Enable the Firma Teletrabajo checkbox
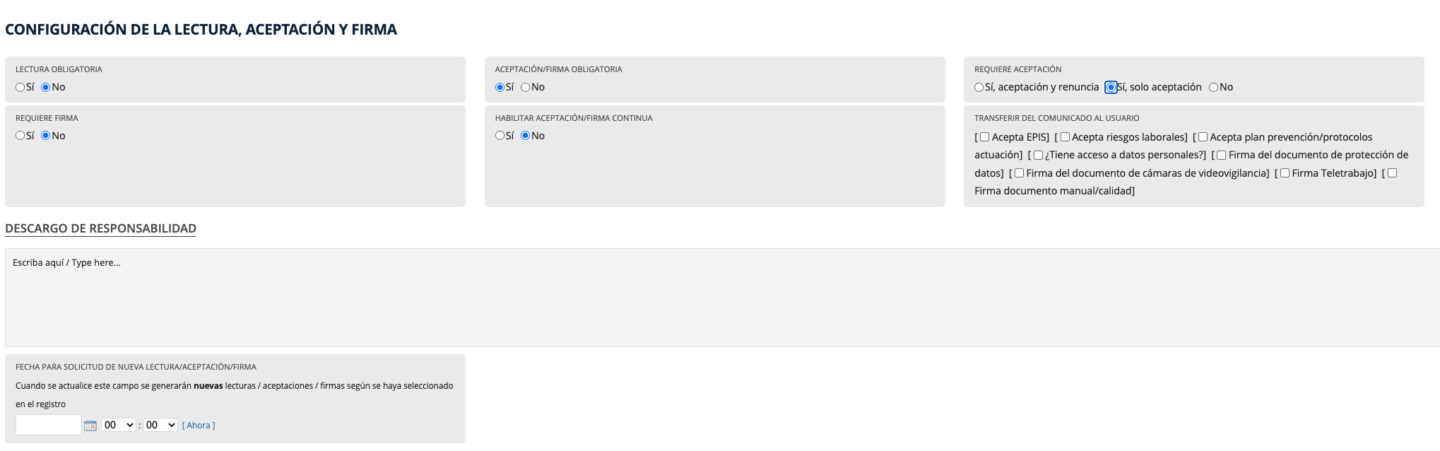1440x451 pixels. (x=1285, y=173)
